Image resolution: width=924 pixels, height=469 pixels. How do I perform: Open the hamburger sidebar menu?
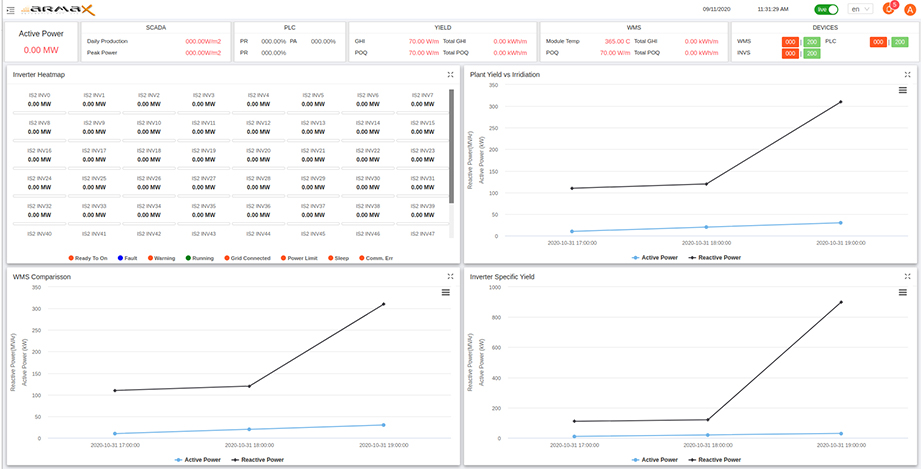point(10,9)
